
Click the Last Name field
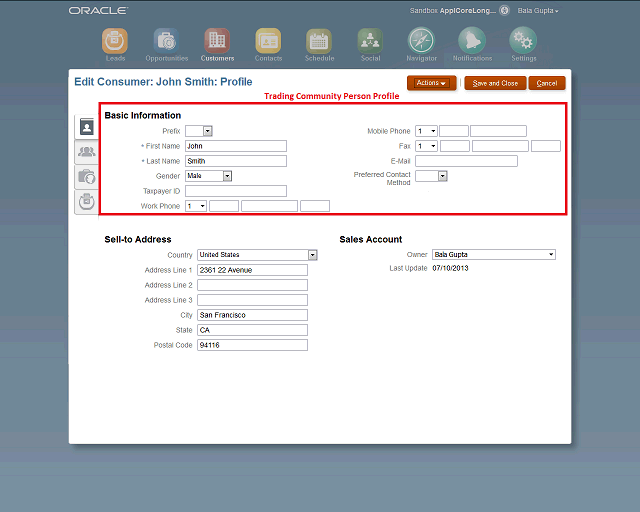point(236,161)
